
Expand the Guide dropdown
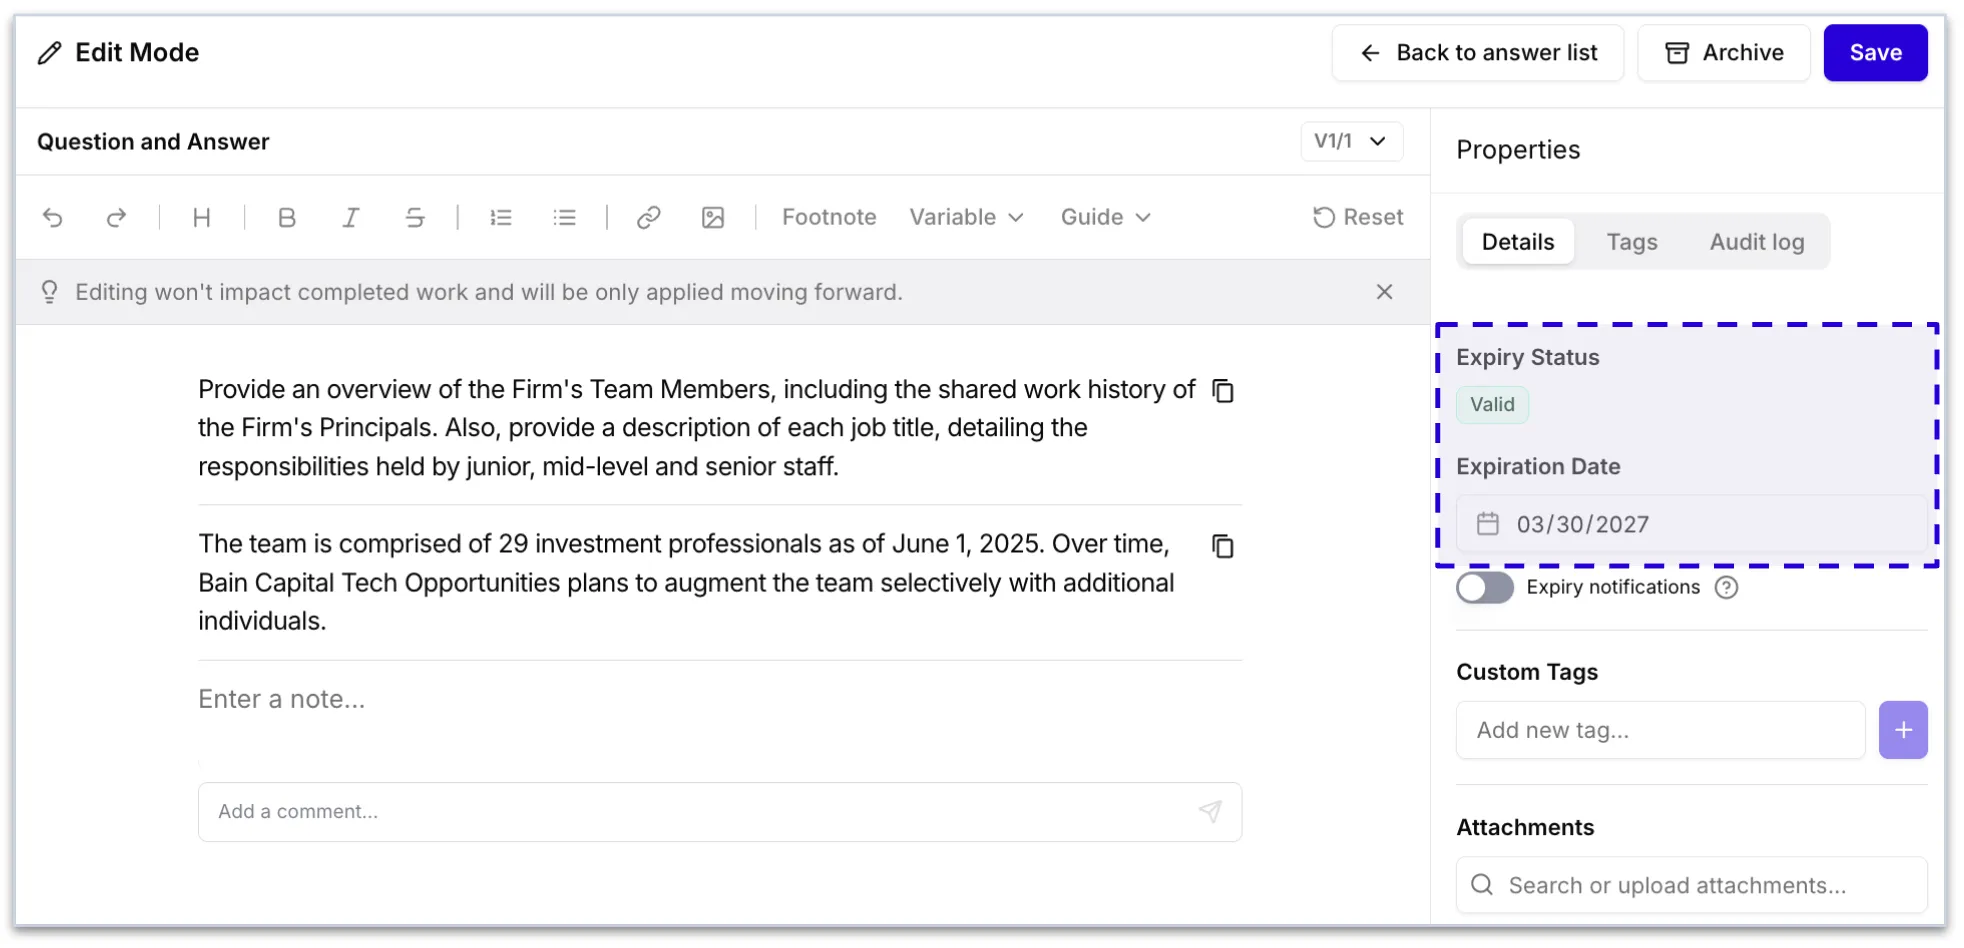(x=1105, y=217)
